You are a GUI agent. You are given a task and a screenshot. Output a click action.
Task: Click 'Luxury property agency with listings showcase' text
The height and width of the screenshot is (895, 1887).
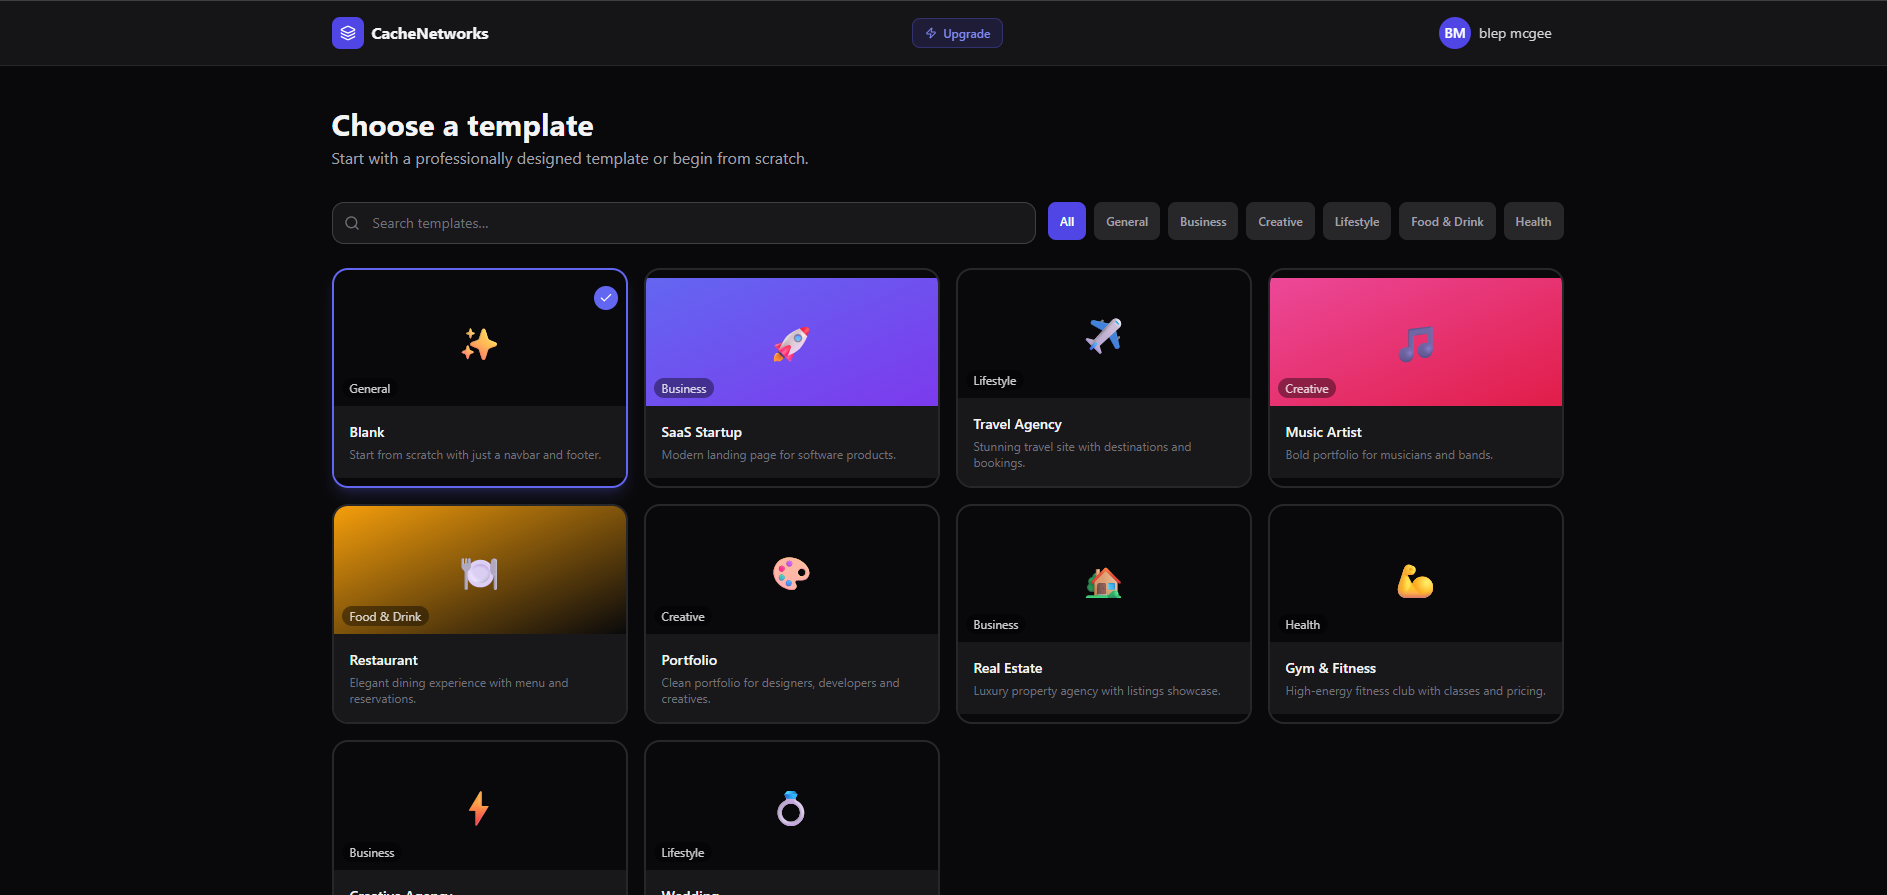tap(1096, 691)
